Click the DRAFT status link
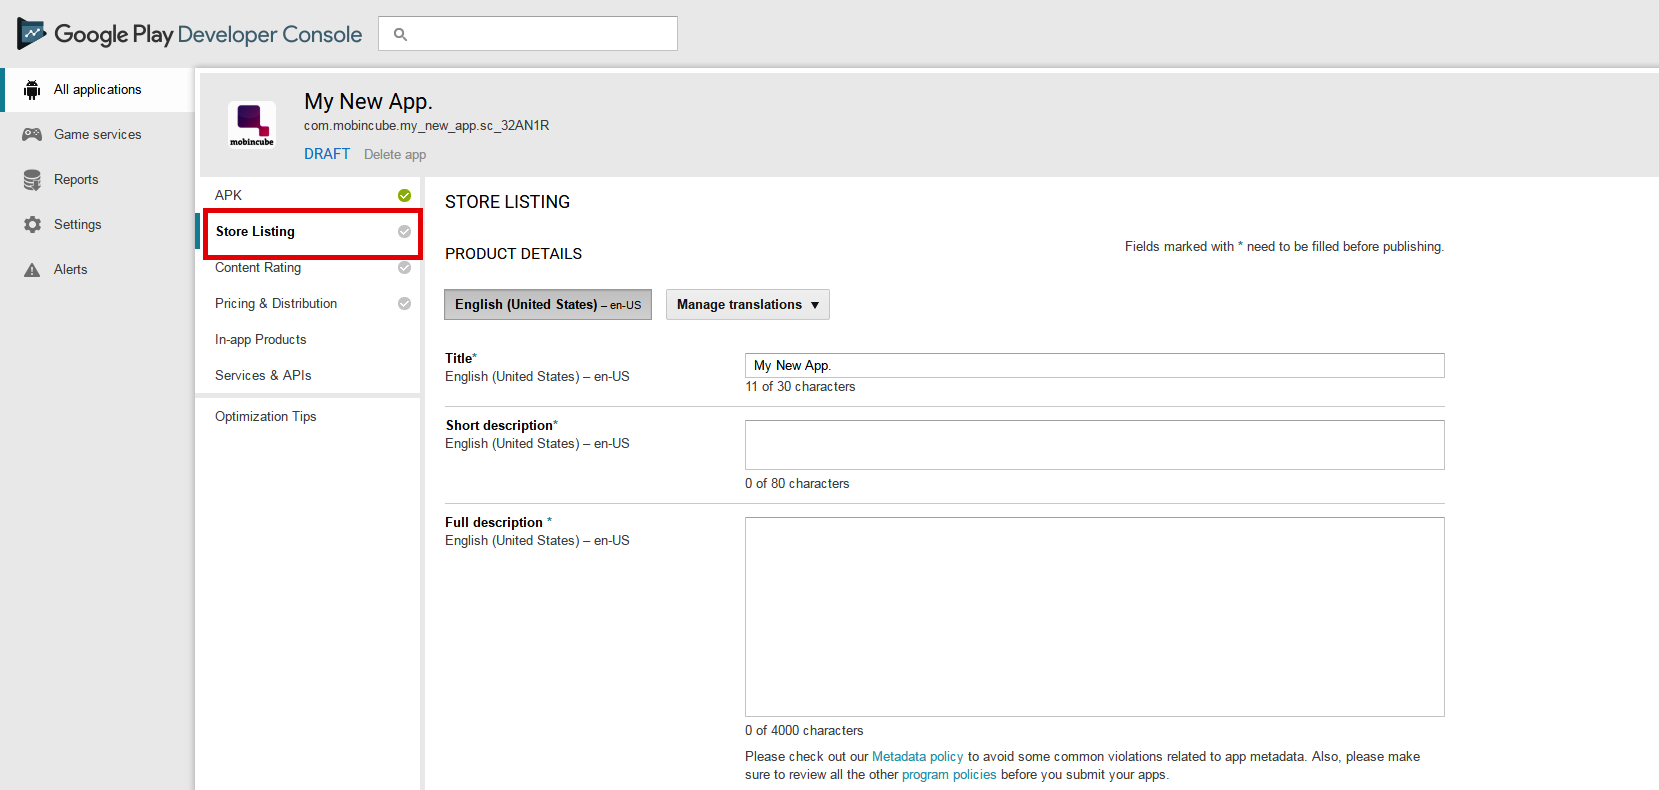Screen dimensions: 1659x790 (x=327, y=154)
